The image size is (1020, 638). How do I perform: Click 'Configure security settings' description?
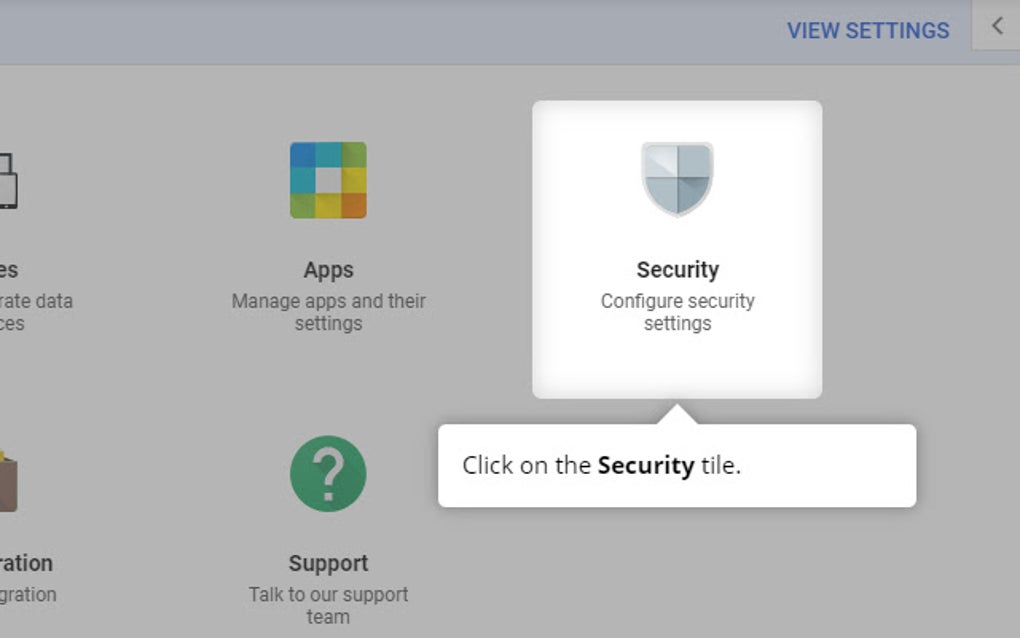pos(677,312)
